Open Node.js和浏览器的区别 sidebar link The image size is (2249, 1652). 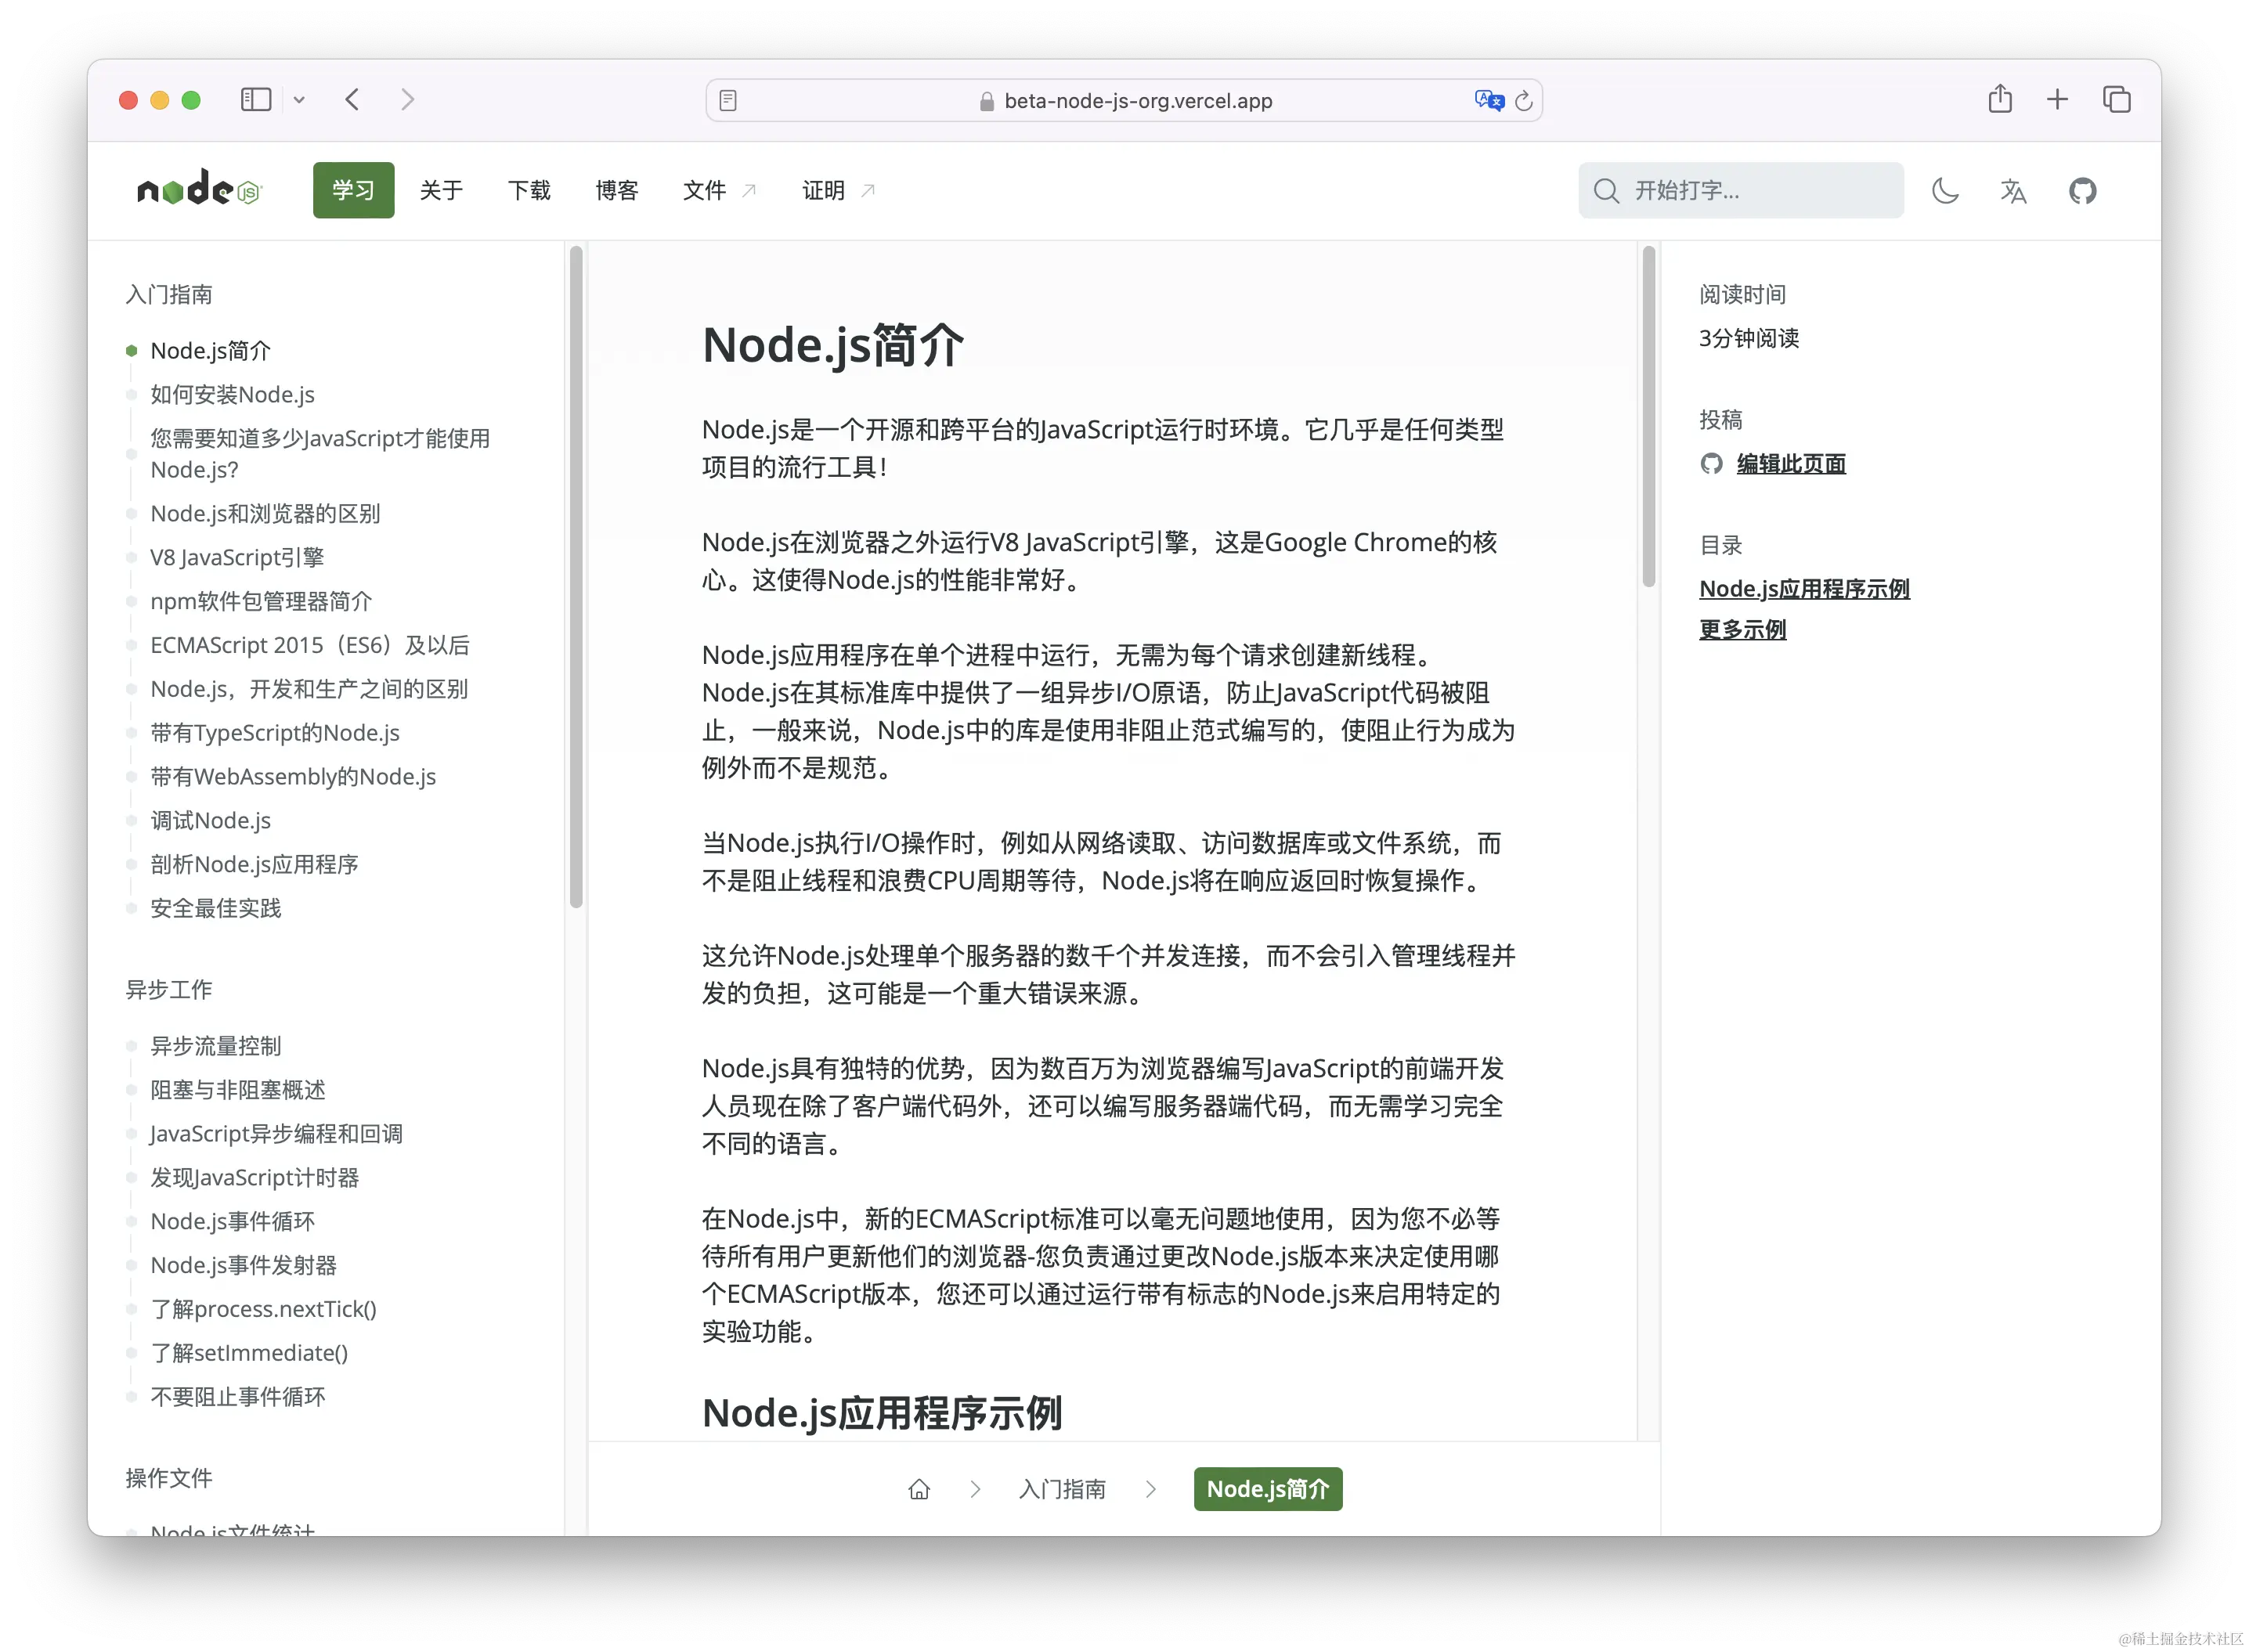pyautogui.click(x=265, y=514)
